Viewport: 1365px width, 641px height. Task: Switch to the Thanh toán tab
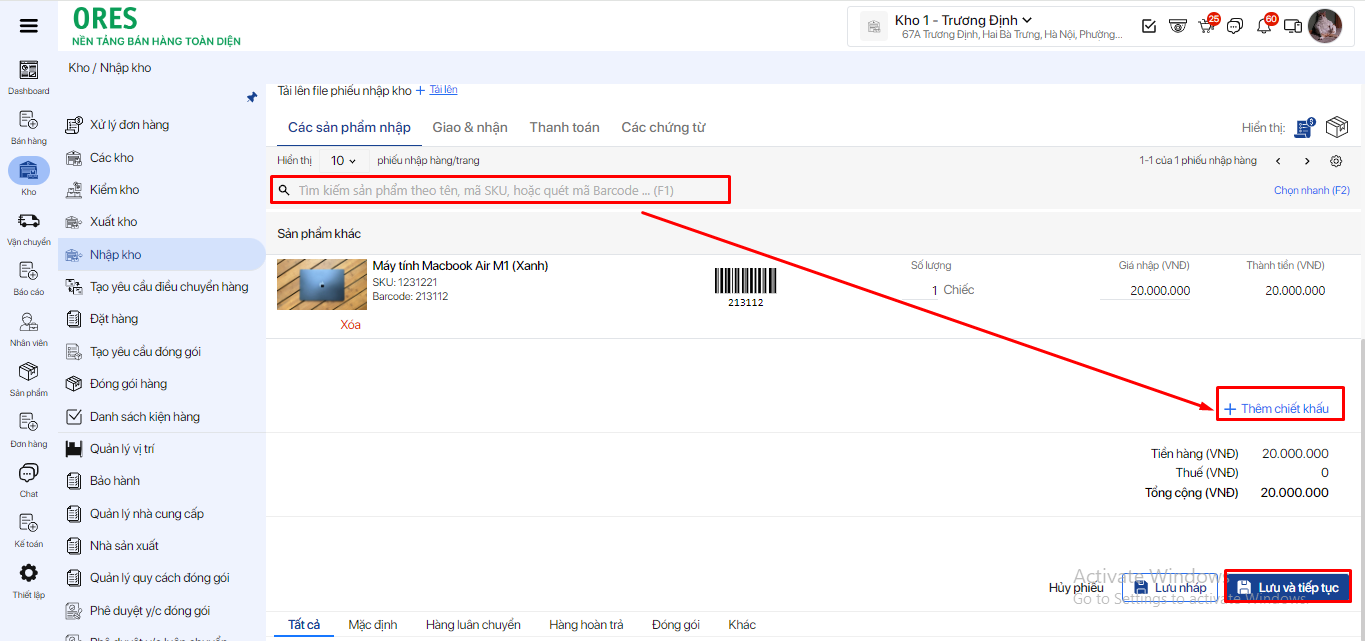564,127
